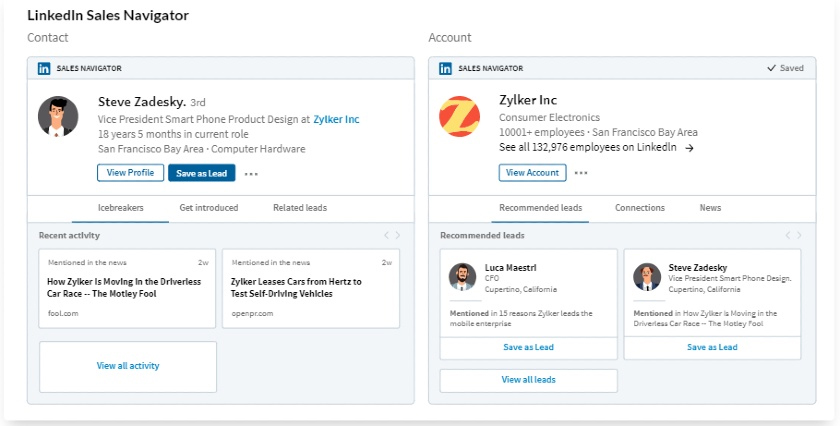Open the Connections tab
Viewport: 840px width, 426px height.
[640, 208]
